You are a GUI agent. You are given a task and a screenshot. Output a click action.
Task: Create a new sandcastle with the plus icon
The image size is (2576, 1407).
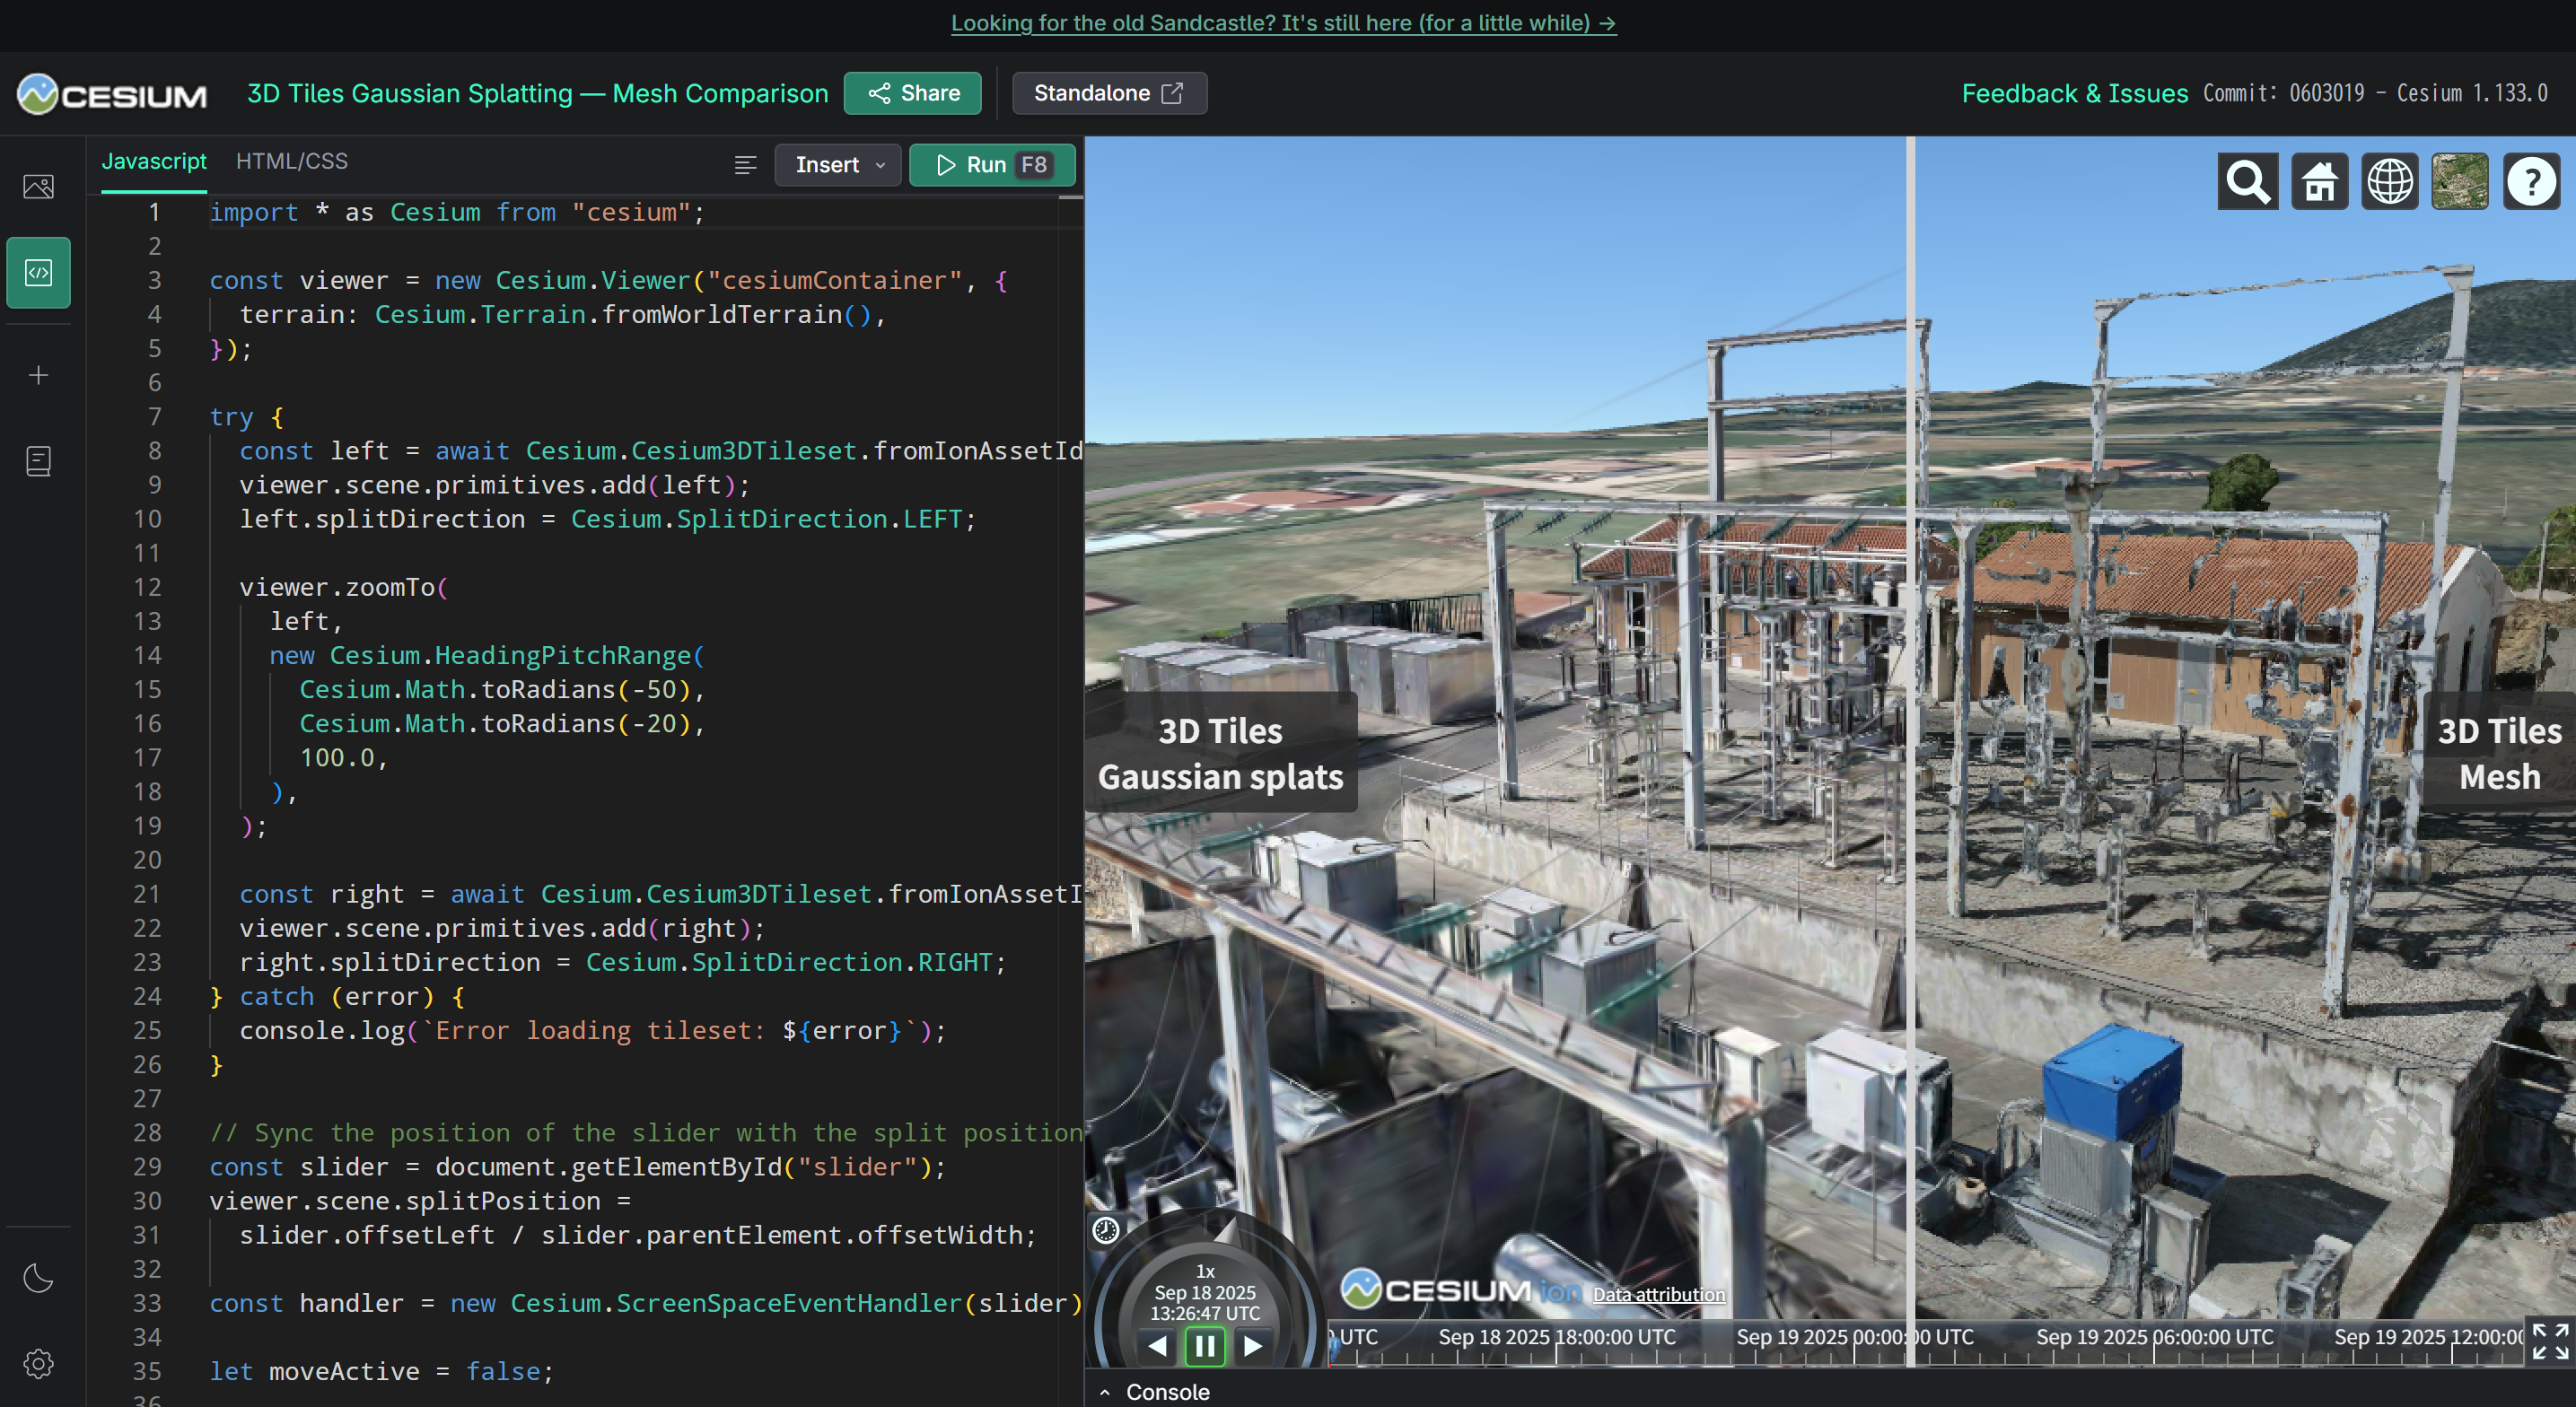coord(38,375)
